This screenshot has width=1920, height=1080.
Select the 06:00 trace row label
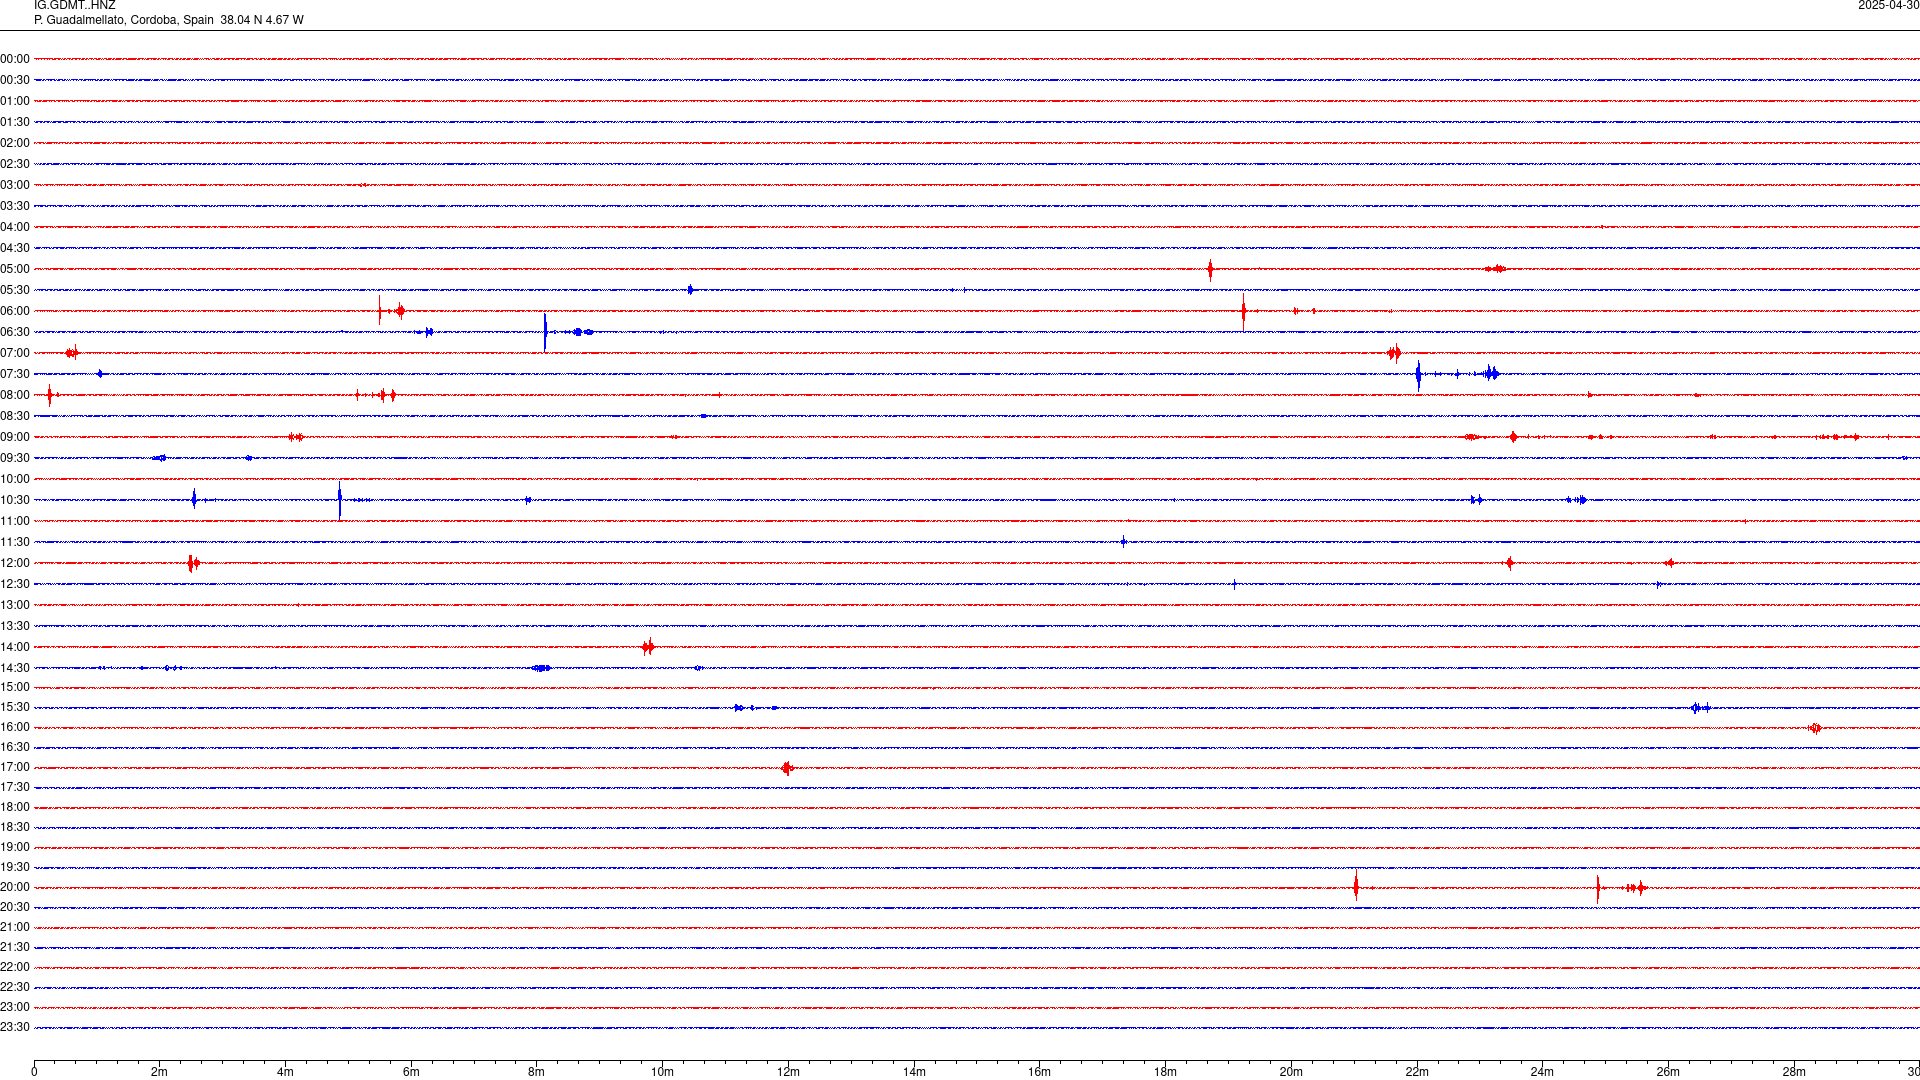pyautogui.click(x=15, y=311)
